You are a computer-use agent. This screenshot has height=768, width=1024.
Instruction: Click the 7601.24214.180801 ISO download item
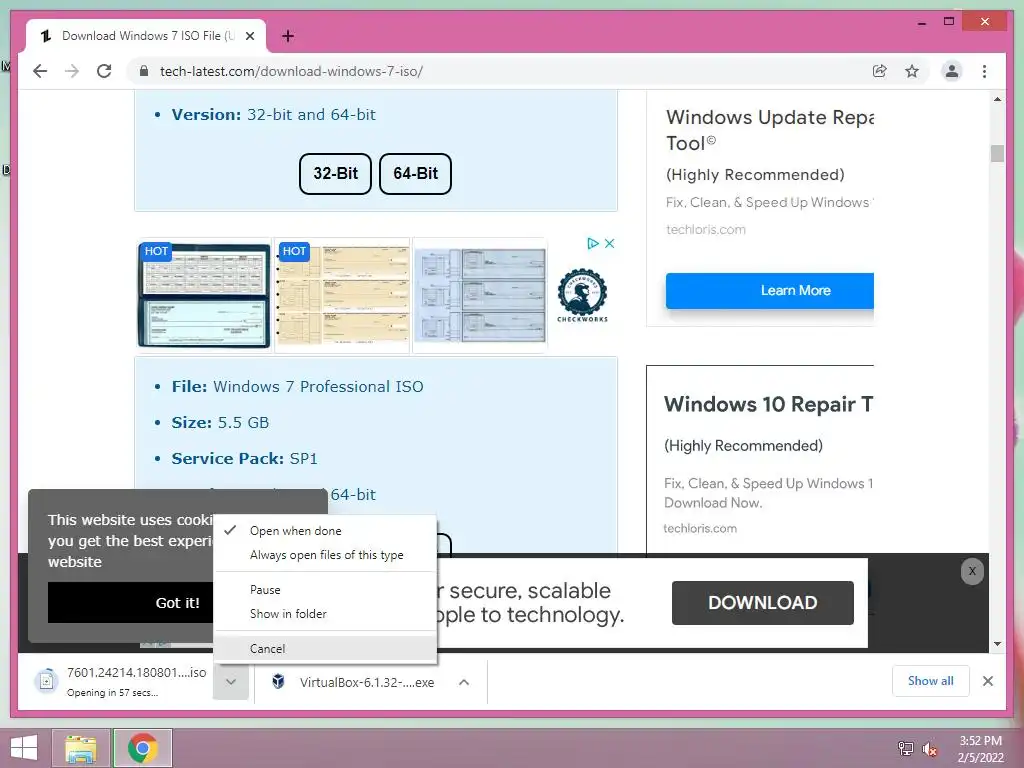tap(121, 682)
